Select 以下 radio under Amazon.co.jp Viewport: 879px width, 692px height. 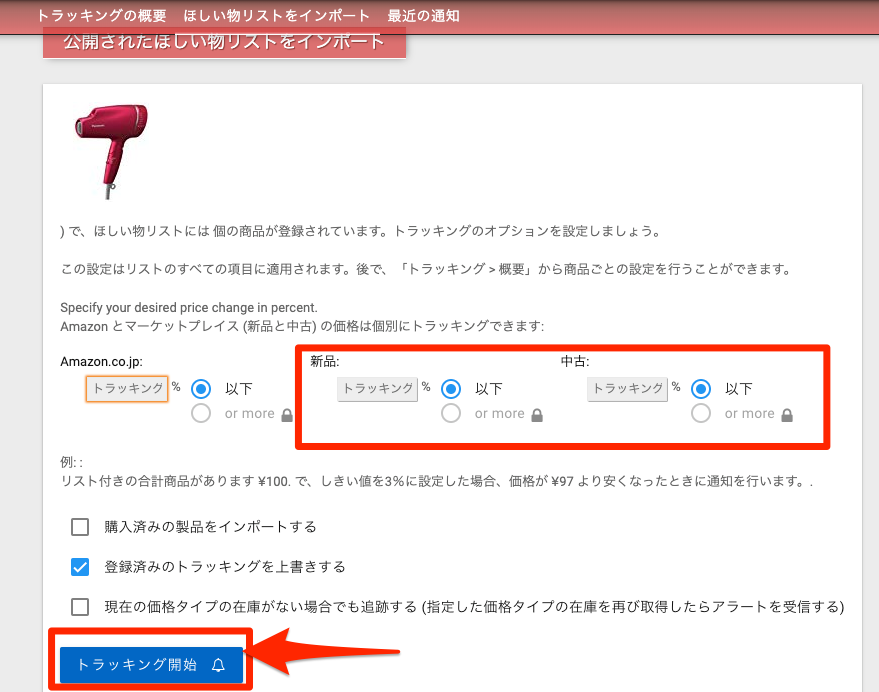[x=201, y=389]
